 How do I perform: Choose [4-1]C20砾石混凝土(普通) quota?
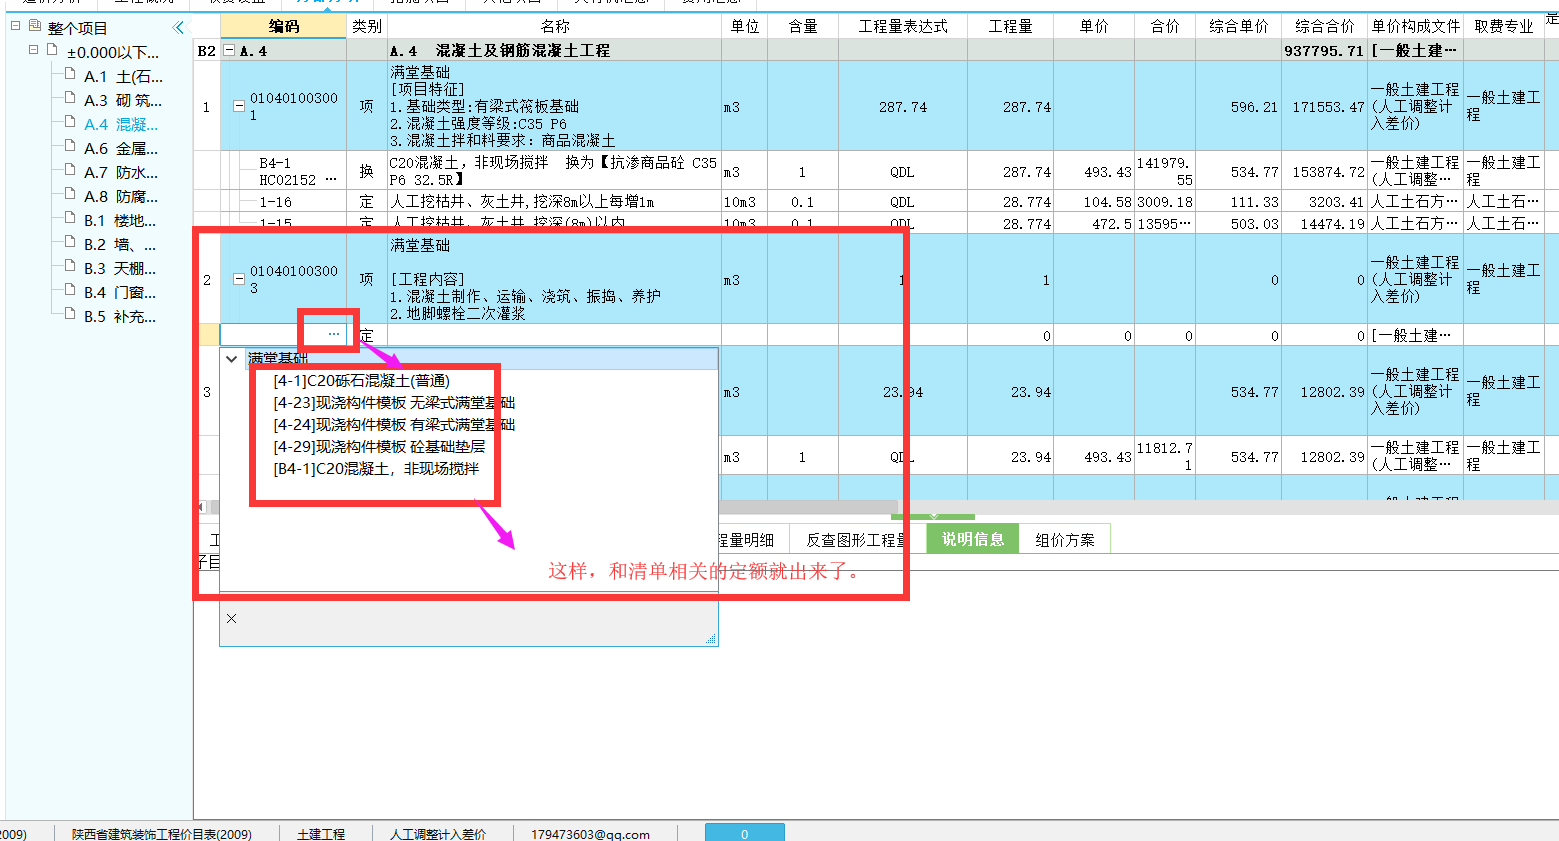tap(362, 380)
